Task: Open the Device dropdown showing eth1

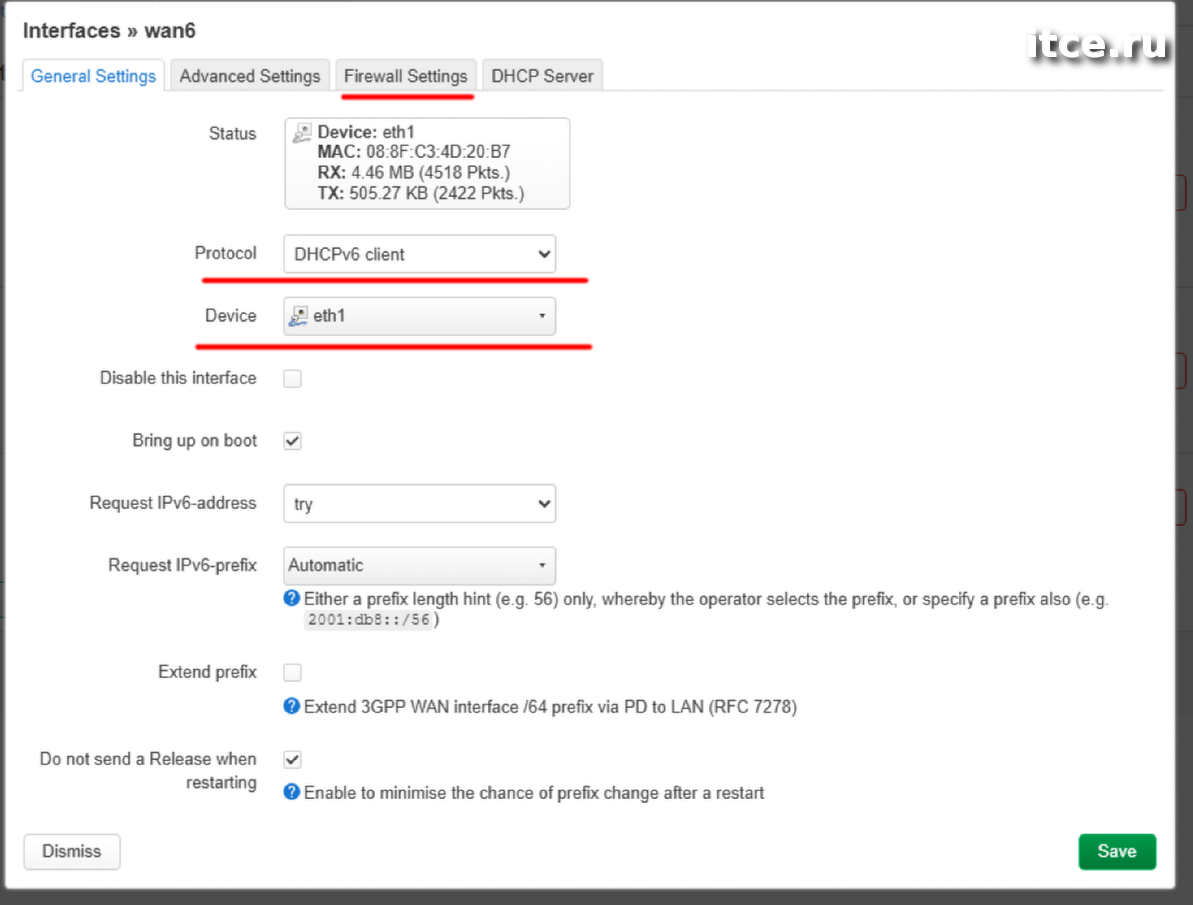Action: 419,316
